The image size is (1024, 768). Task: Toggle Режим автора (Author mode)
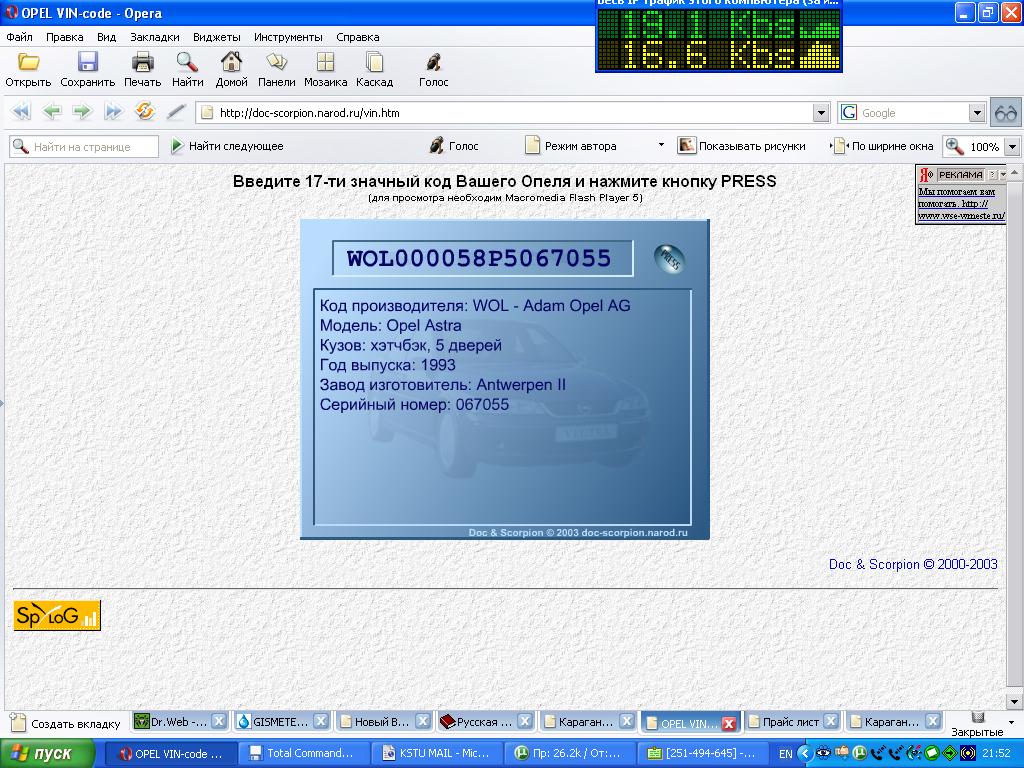(x=571, y=146)
